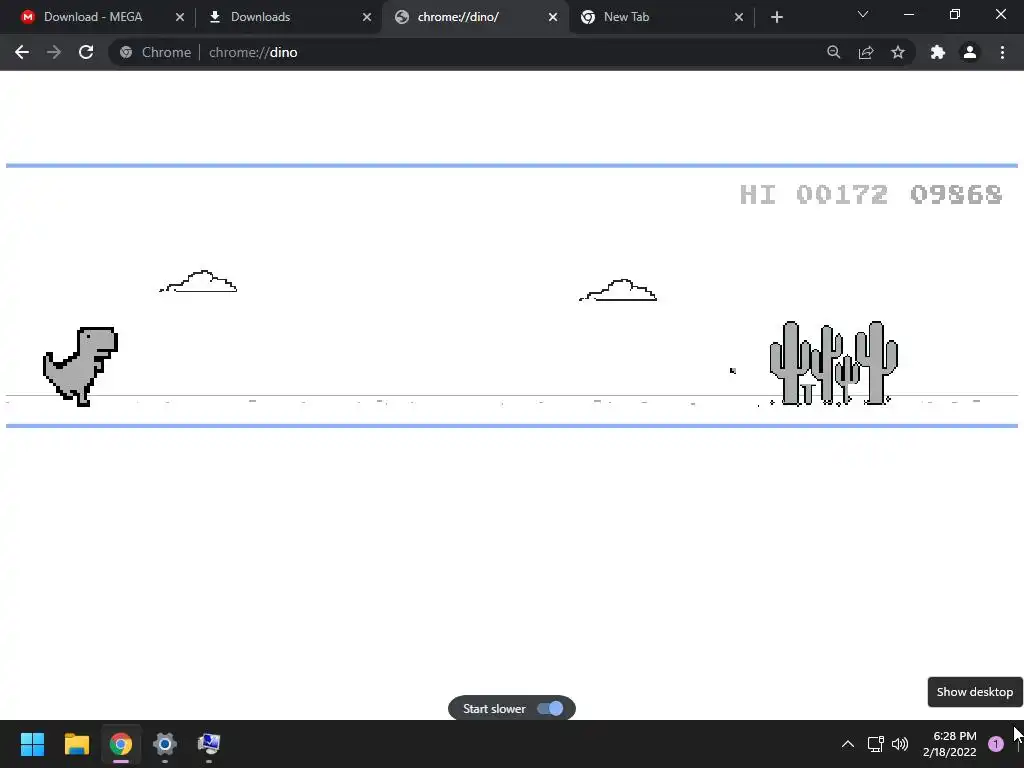1024x768 pixels.
Task: Open Settings gear from the taskbar
Action: pyautogui.click(x=165, y=744)
